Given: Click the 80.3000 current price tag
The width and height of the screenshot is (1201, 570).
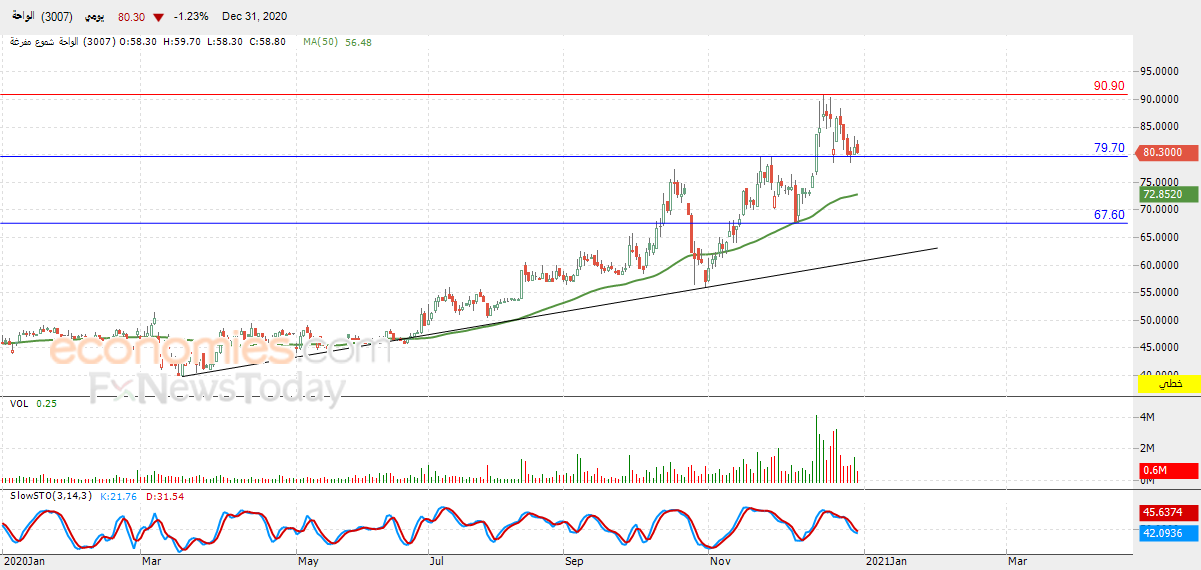Looking at the screenshot, I should click(1168, 152).
